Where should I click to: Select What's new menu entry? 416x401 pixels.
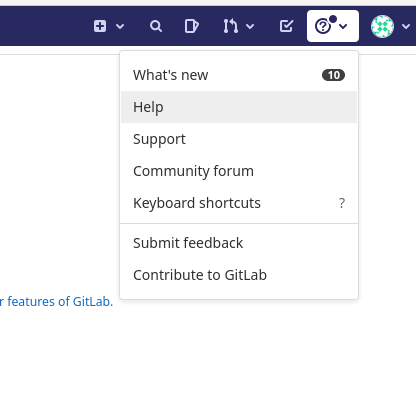(239, 75)
